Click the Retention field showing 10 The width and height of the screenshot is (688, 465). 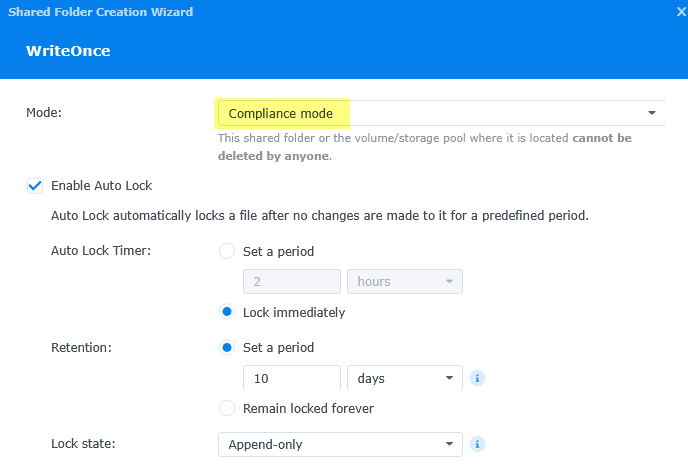tap(292, 379)
